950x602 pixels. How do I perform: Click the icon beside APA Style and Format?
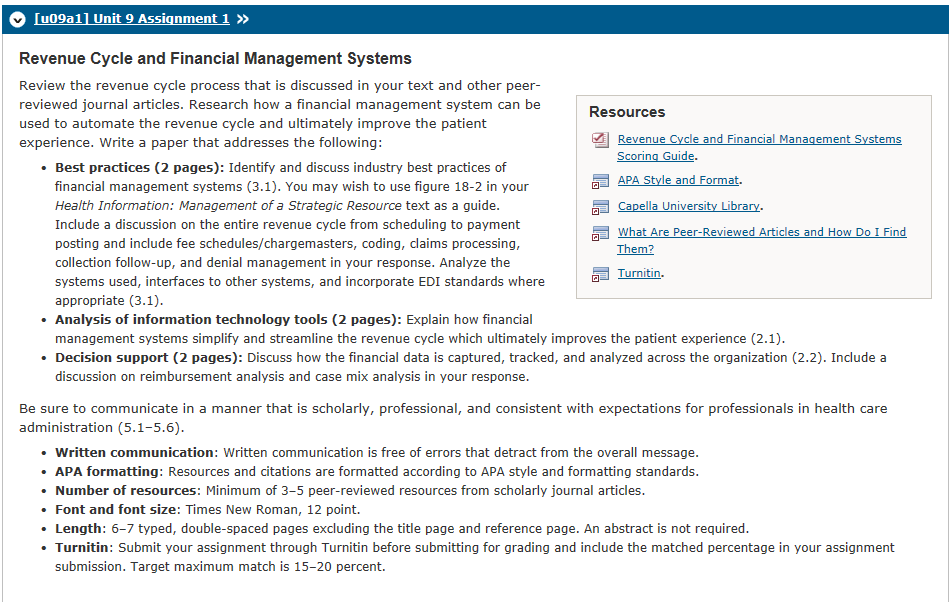pyautogui.click(x=600, y=180)
